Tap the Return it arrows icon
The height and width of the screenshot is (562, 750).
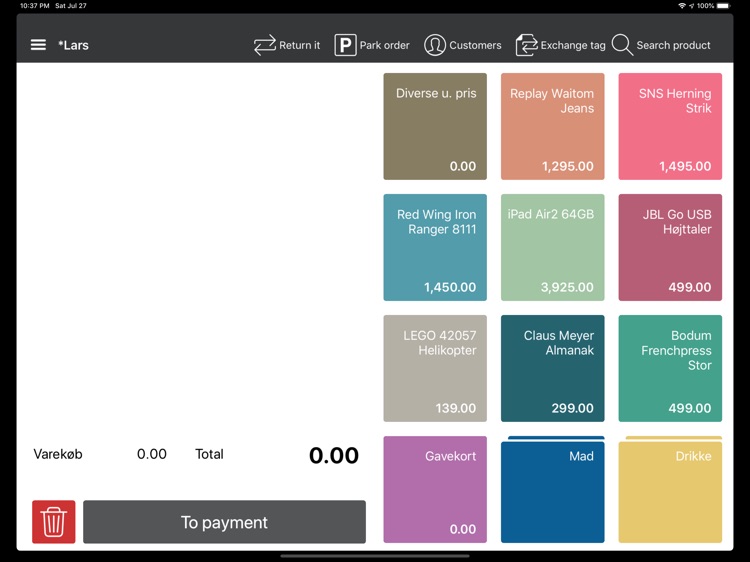(265, 45)
